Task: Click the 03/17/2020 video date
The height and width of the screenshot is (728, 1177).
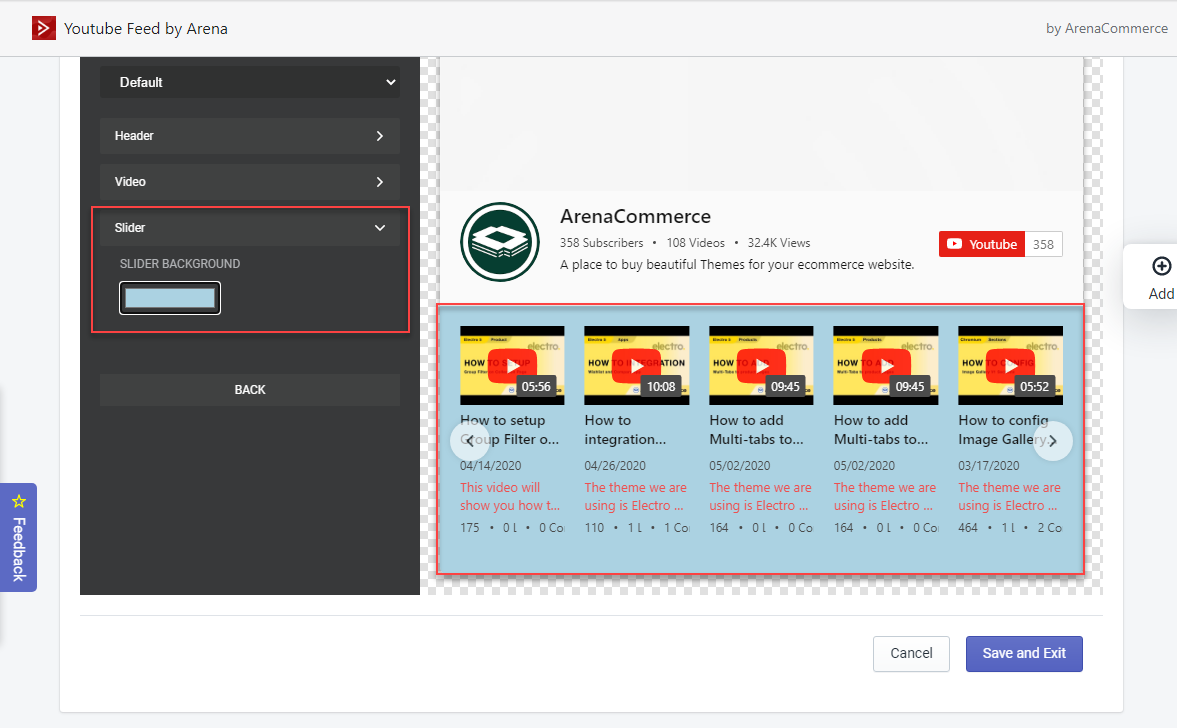Action: coord(989,465)
